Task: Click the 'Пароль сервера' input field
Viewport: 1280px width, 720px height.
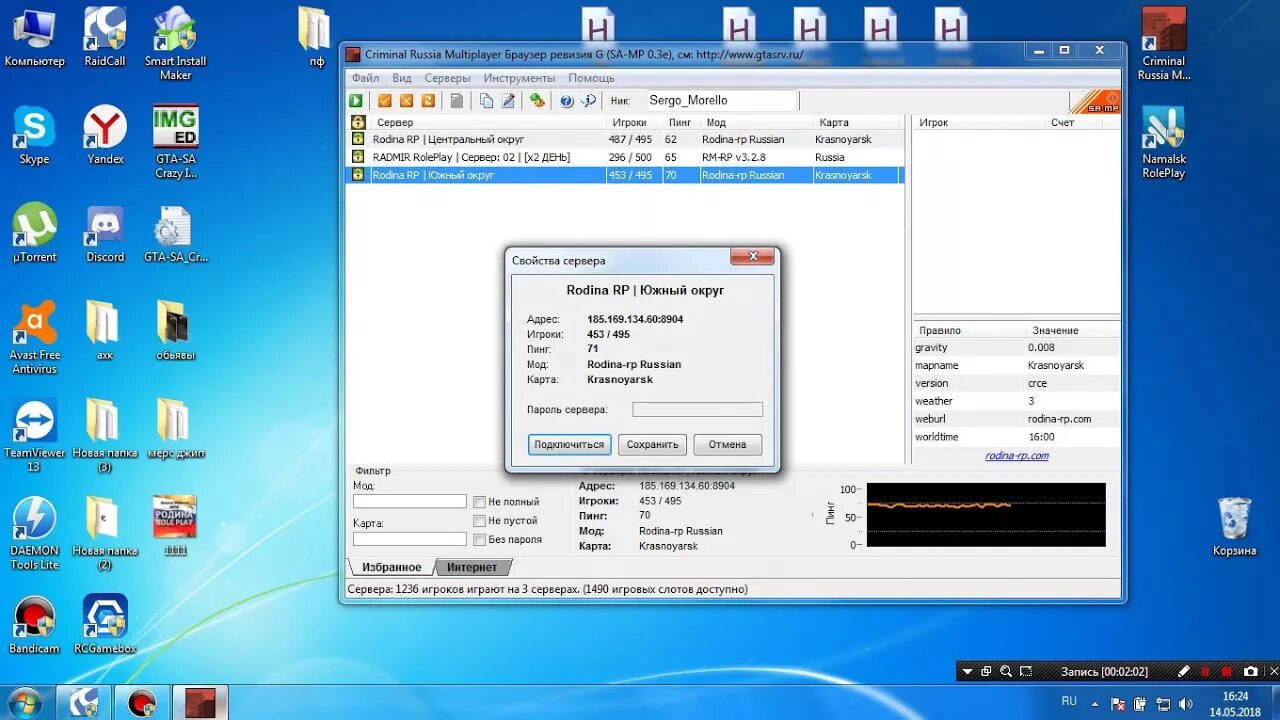Action: (x=698, y=409)
